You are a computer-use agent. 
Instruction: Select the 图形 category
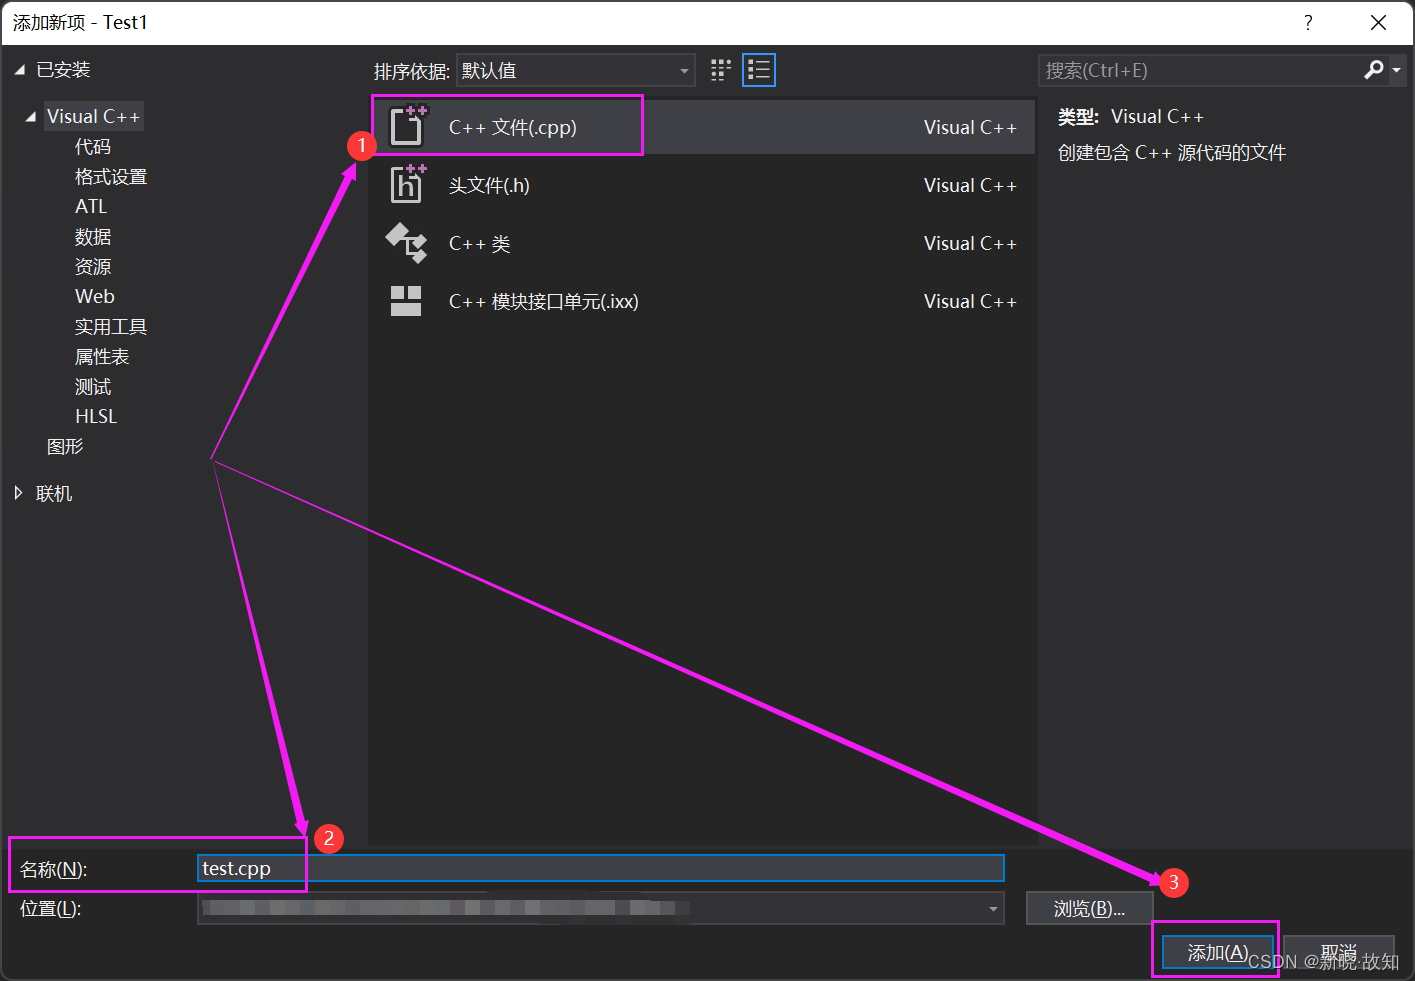pyautogui.click(x=65, y=447)
